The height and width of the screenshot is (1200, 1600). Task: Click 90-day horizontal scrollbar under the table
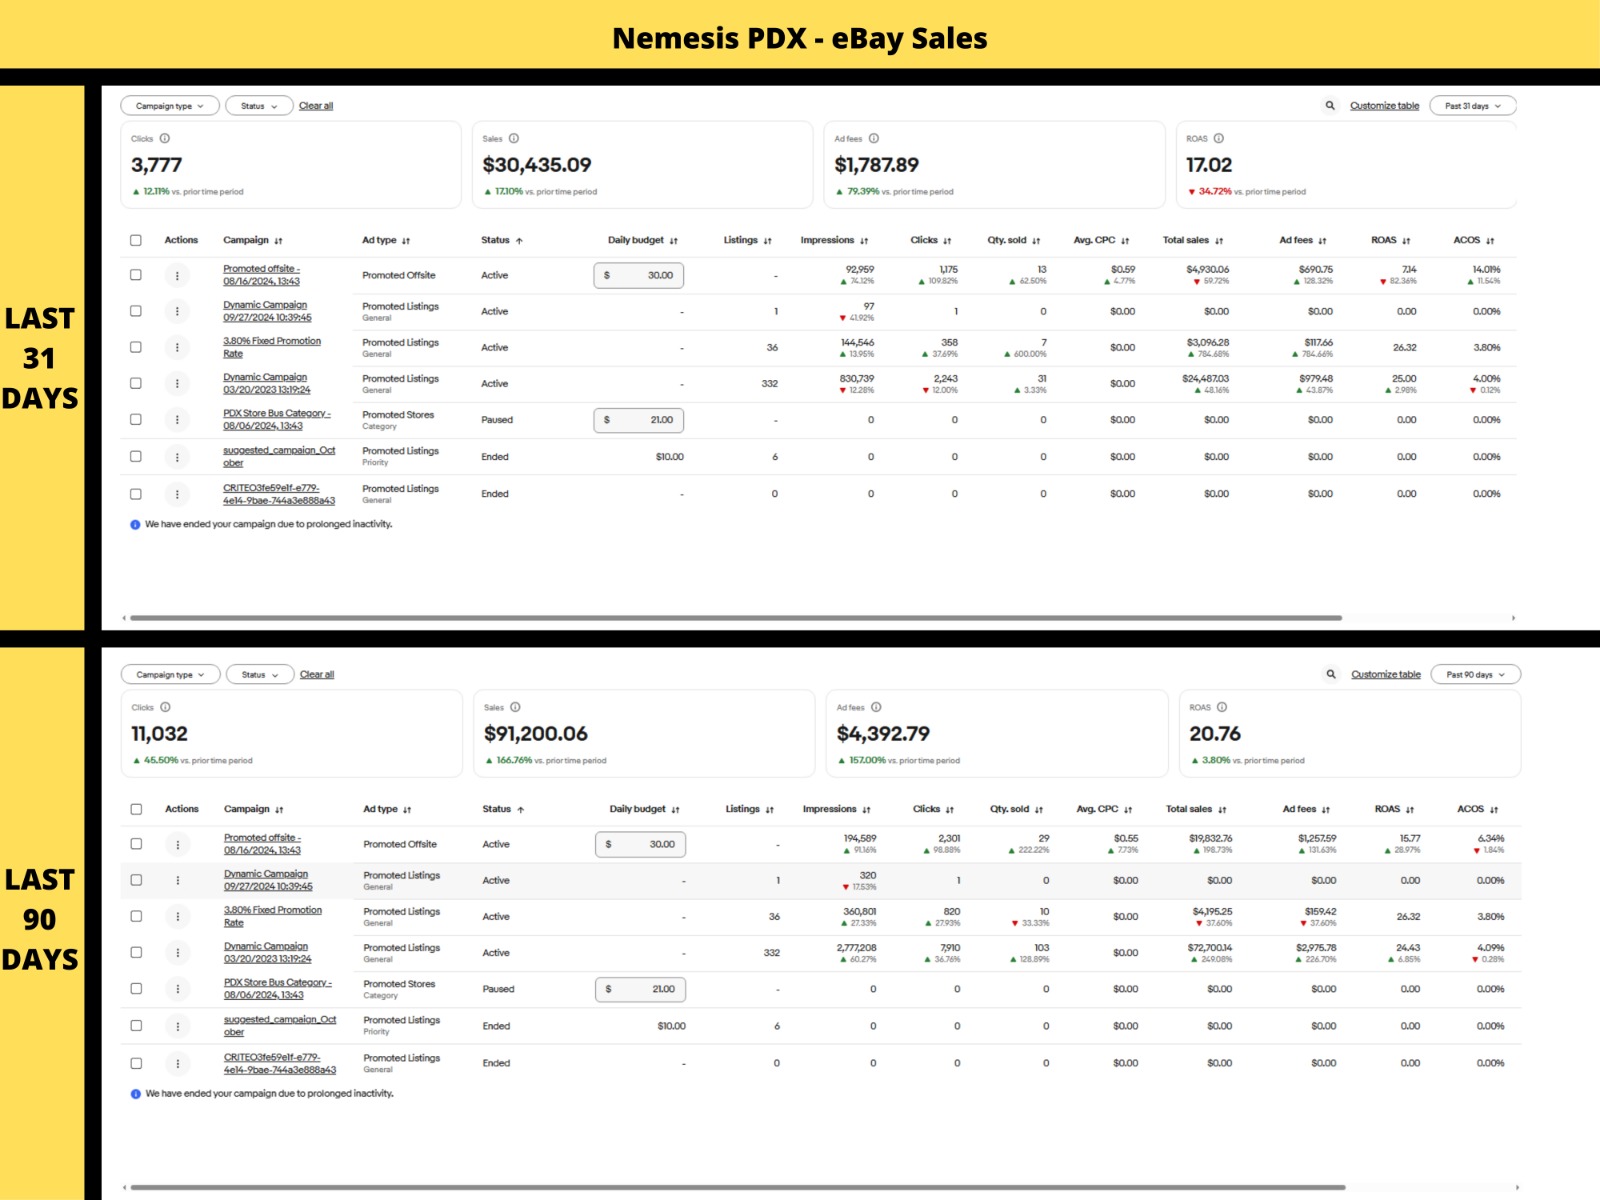click(738, 1187)
